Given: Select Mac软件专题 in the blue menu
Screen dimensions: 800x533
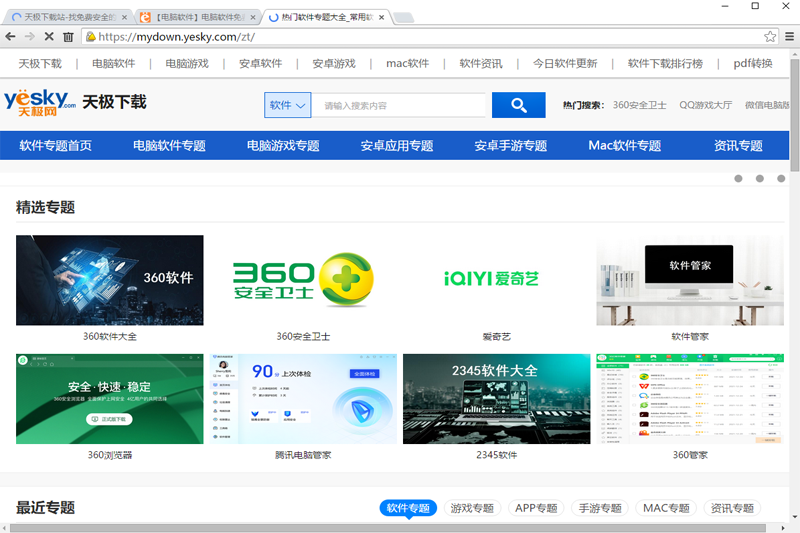Looking at the screenshot, I should (624, 146).
